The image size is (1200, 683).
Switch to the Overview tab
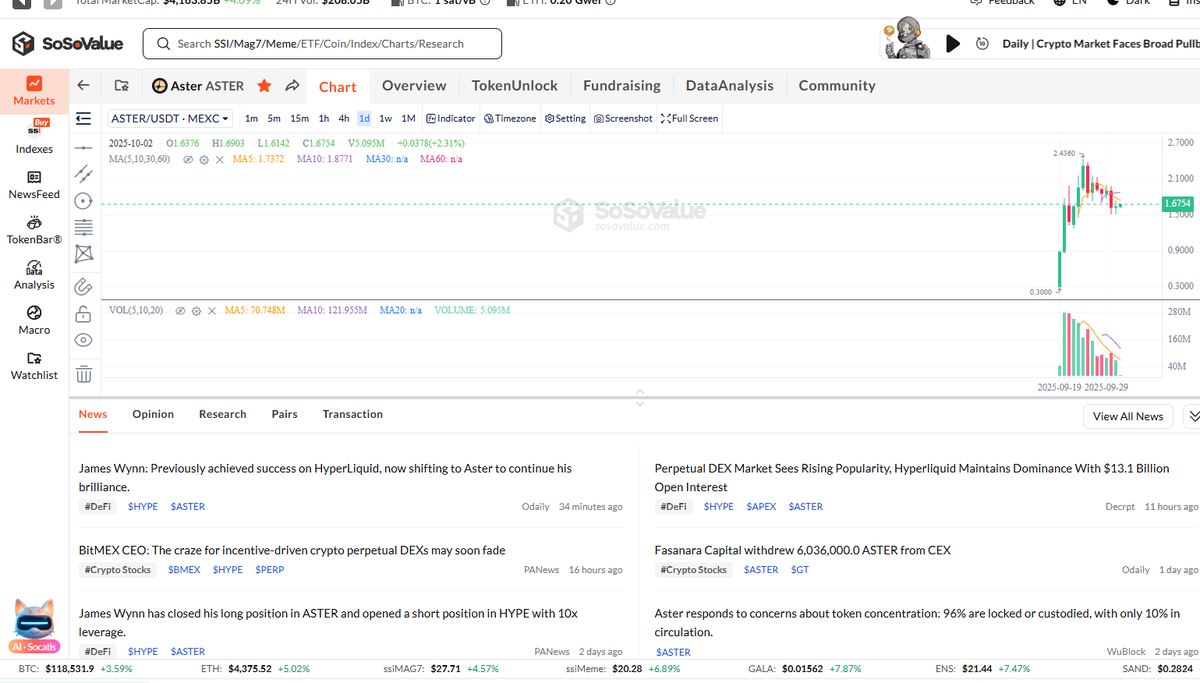point(414,86)
